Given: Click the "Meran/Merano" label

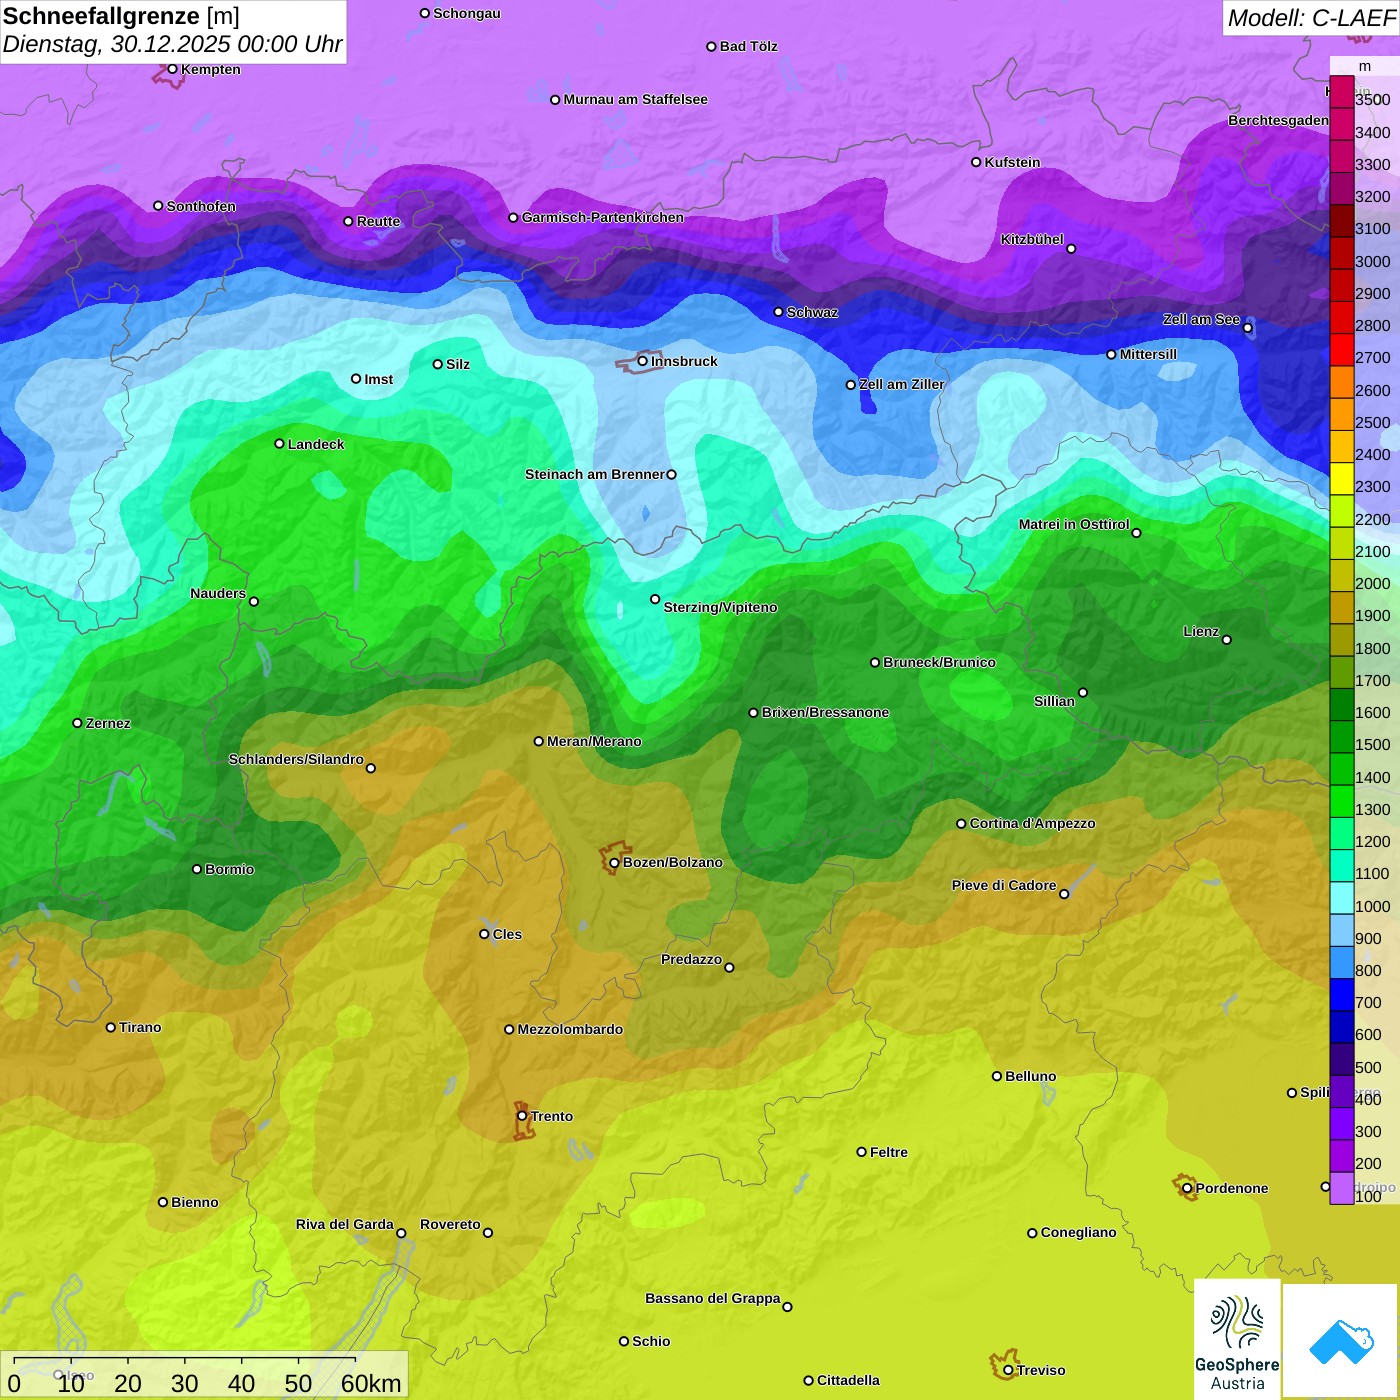Looking at the screenshot, I should [594, 741].
